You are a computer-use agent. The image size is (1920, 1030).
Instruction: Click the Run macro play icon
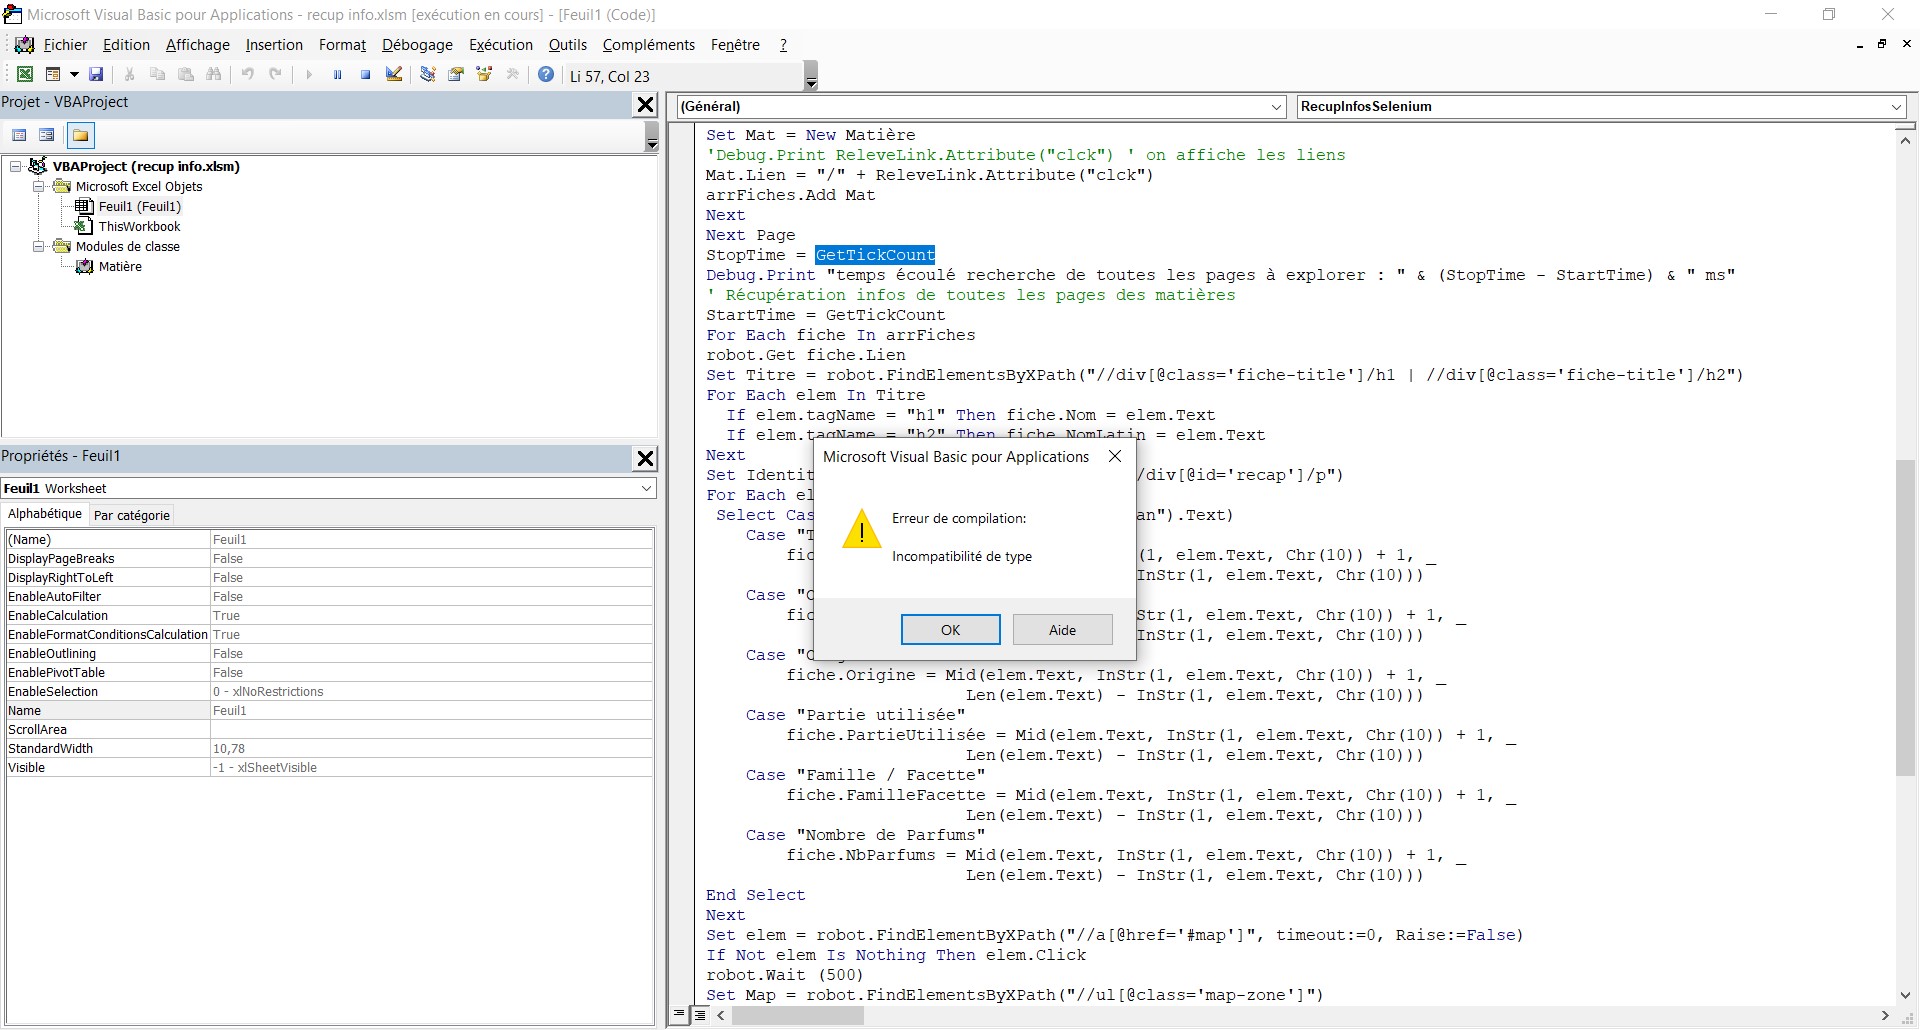[x=309, y=75]
